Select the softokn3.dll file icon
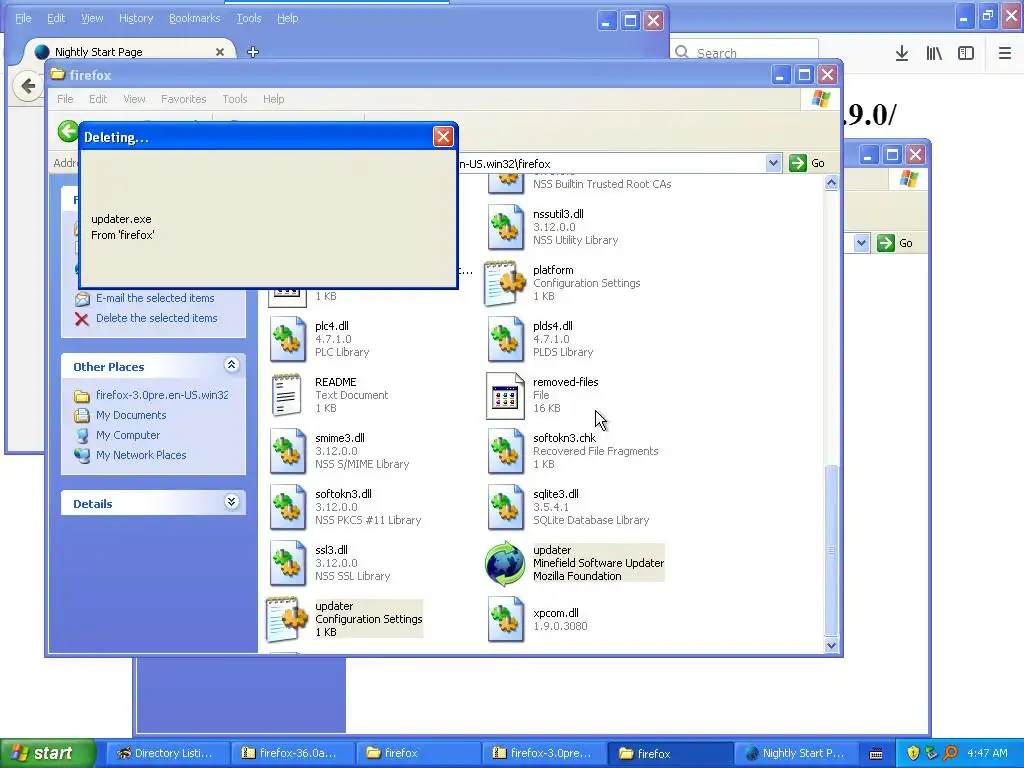The height and width of the screenshot is (768, 1024). [x=287, y=507]
